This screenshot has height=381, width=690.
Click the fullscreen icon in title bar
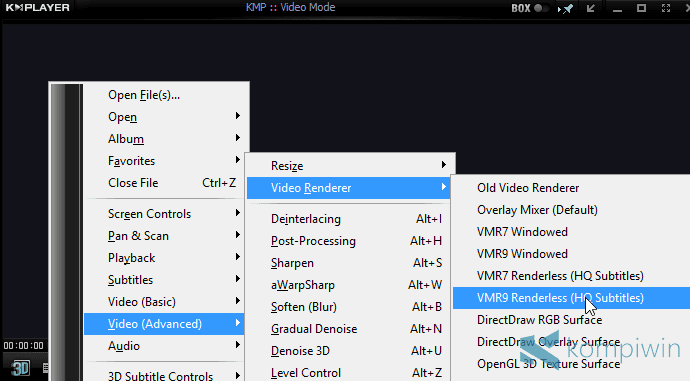(x=666, y=8)
